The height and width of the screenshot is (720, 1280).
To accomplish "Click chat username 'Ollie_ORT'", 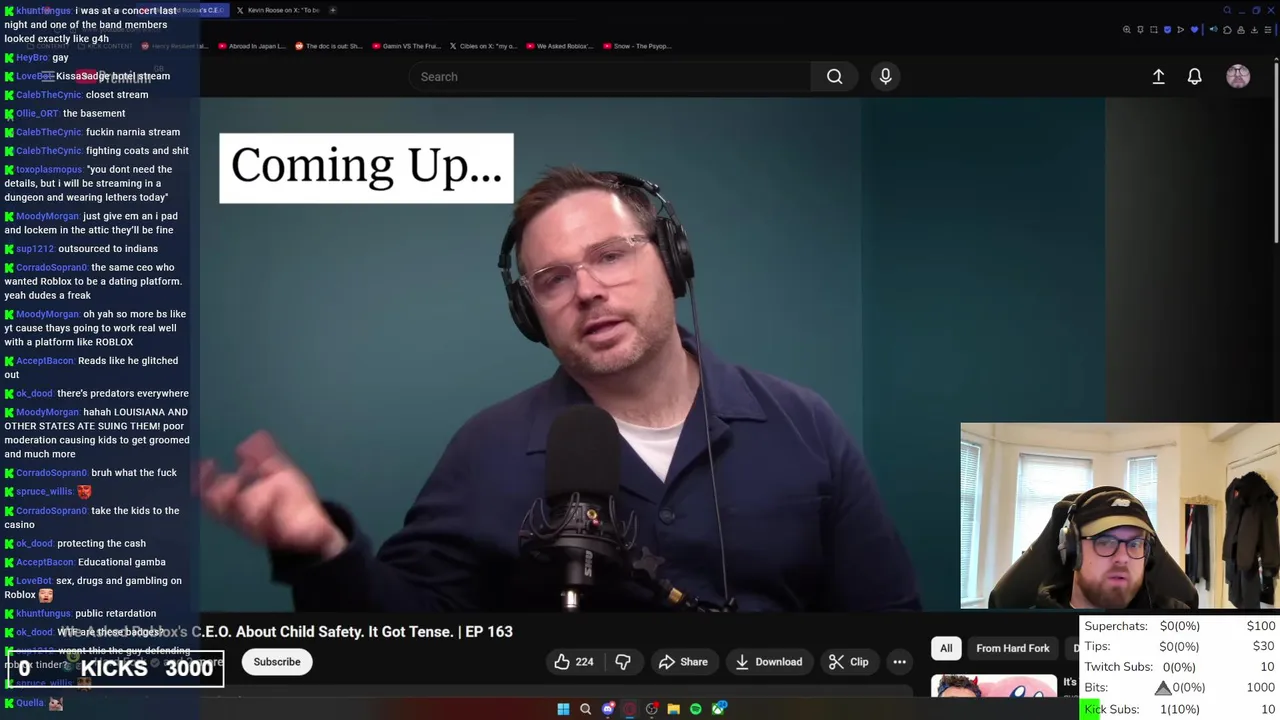I will click(x=37, y=113).
